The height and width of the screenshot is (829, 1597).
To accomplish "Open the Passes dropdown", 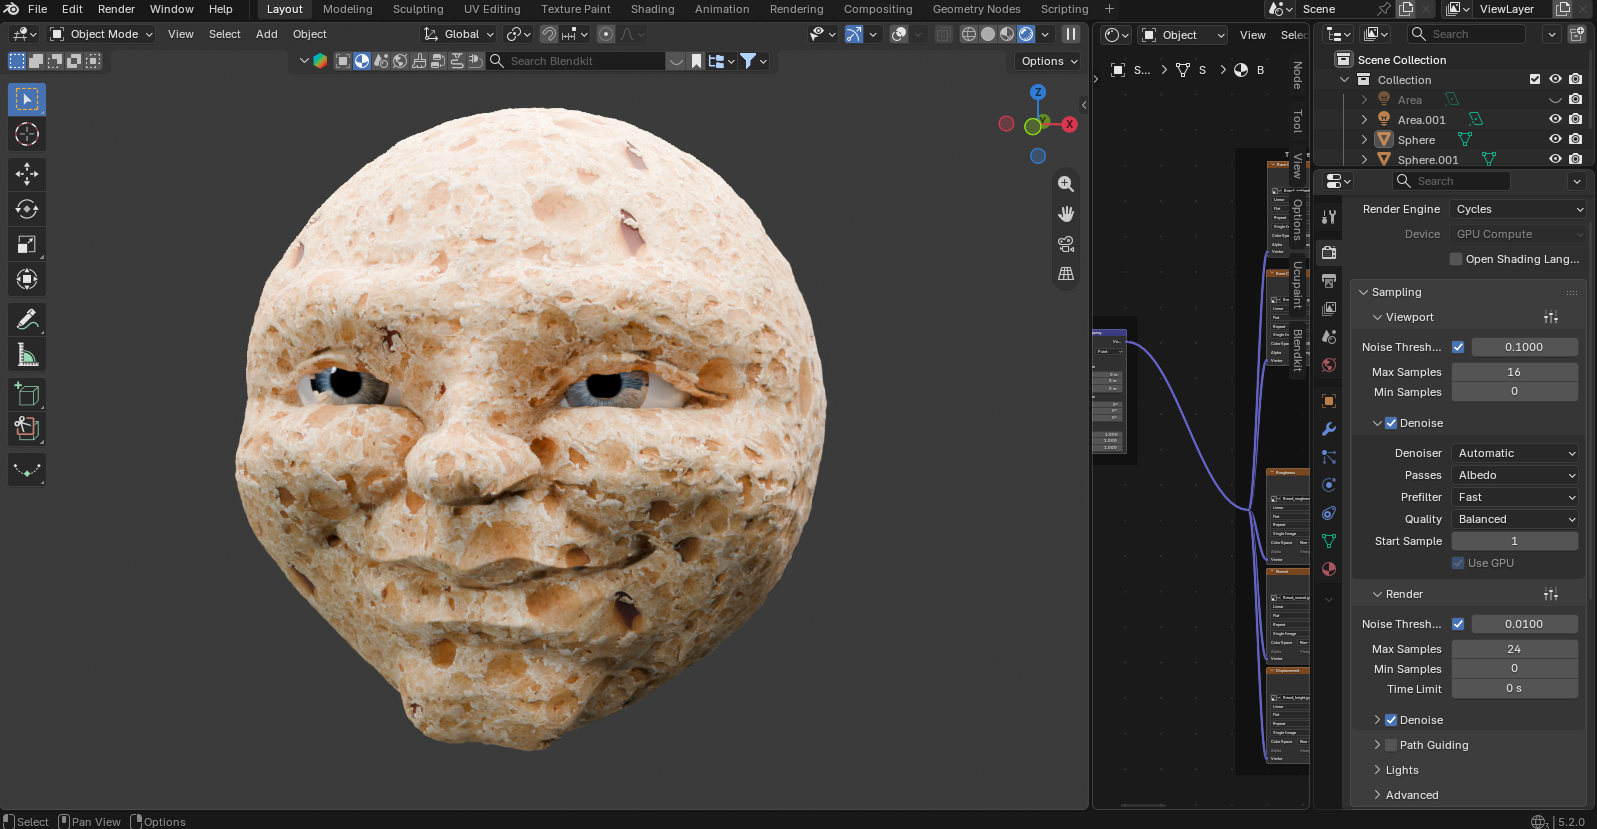I will [1515, 475].
